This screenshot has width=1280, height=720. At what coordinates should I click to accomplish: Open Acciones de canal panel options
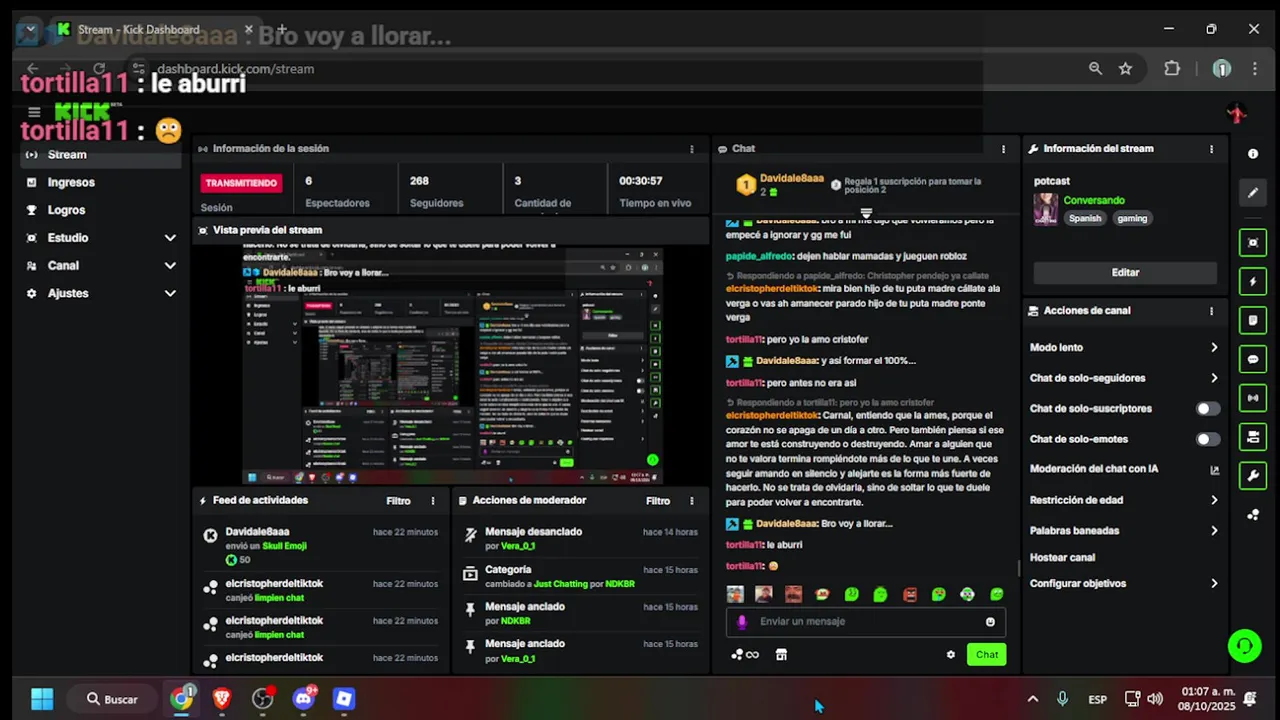point(1211,311)
